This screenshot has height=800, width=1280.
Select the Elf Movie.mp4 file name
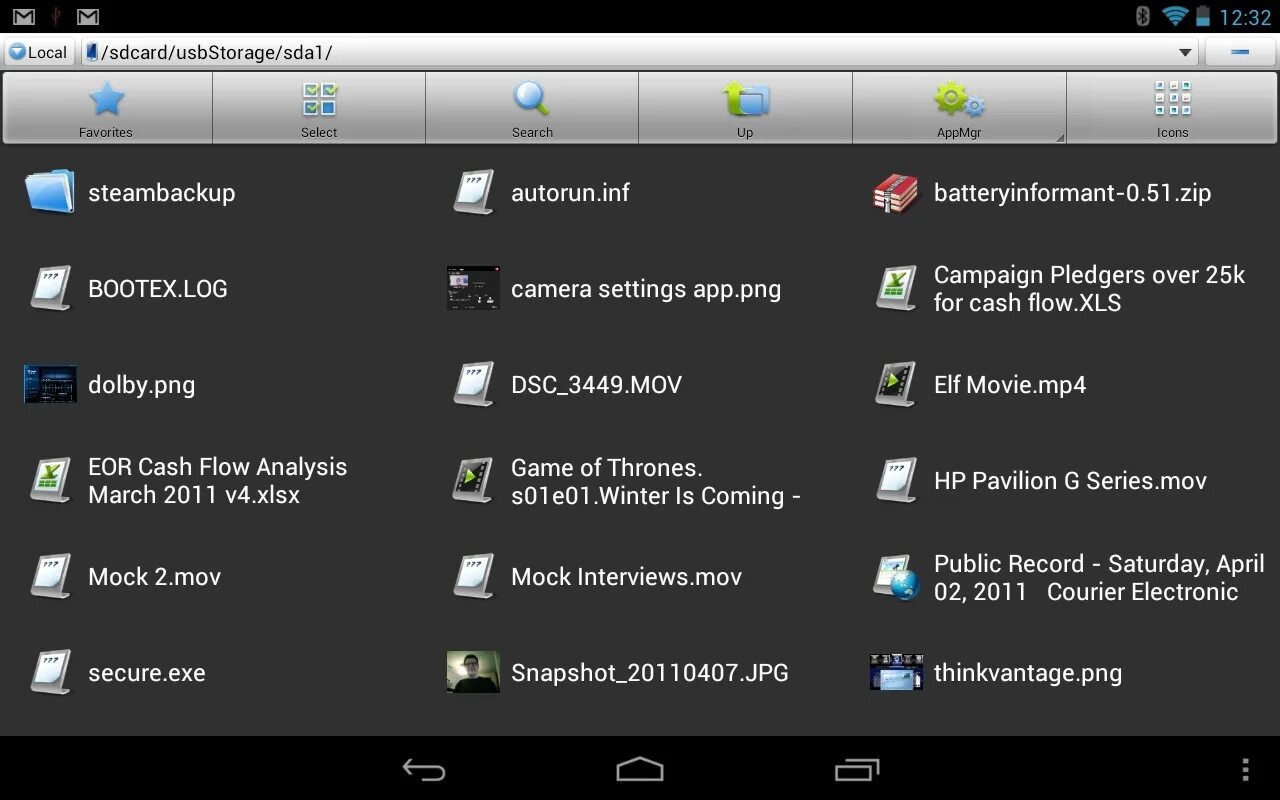coord(1010,385)
